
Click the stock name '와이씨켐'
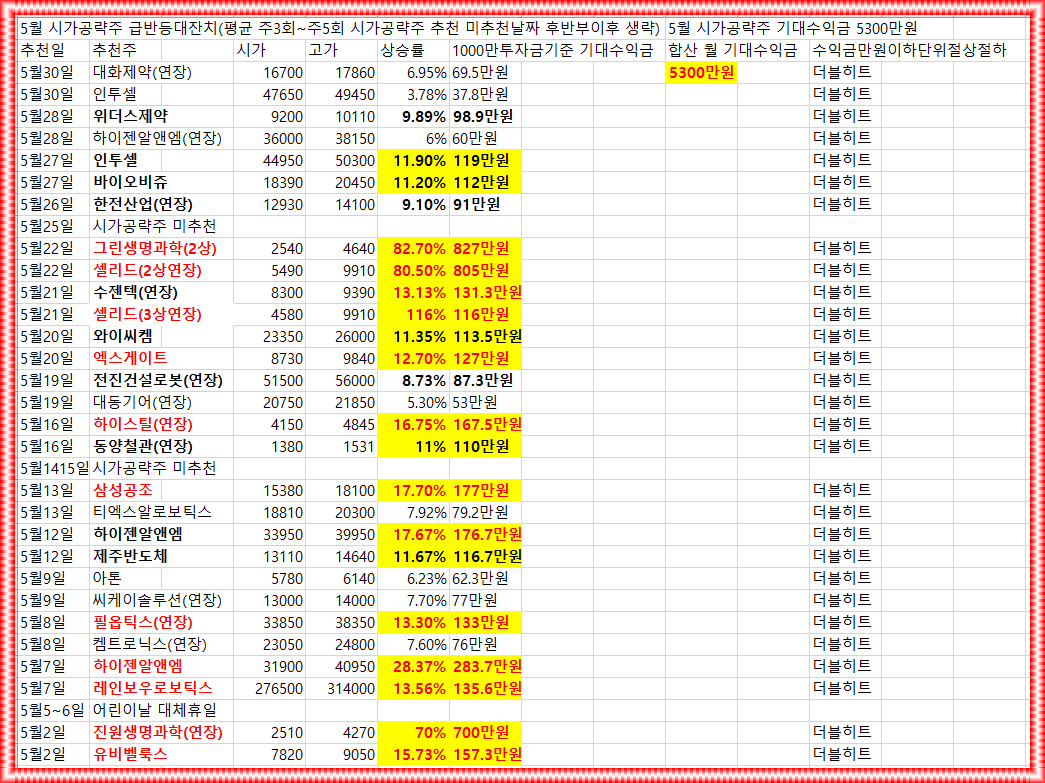pos(123,336)
